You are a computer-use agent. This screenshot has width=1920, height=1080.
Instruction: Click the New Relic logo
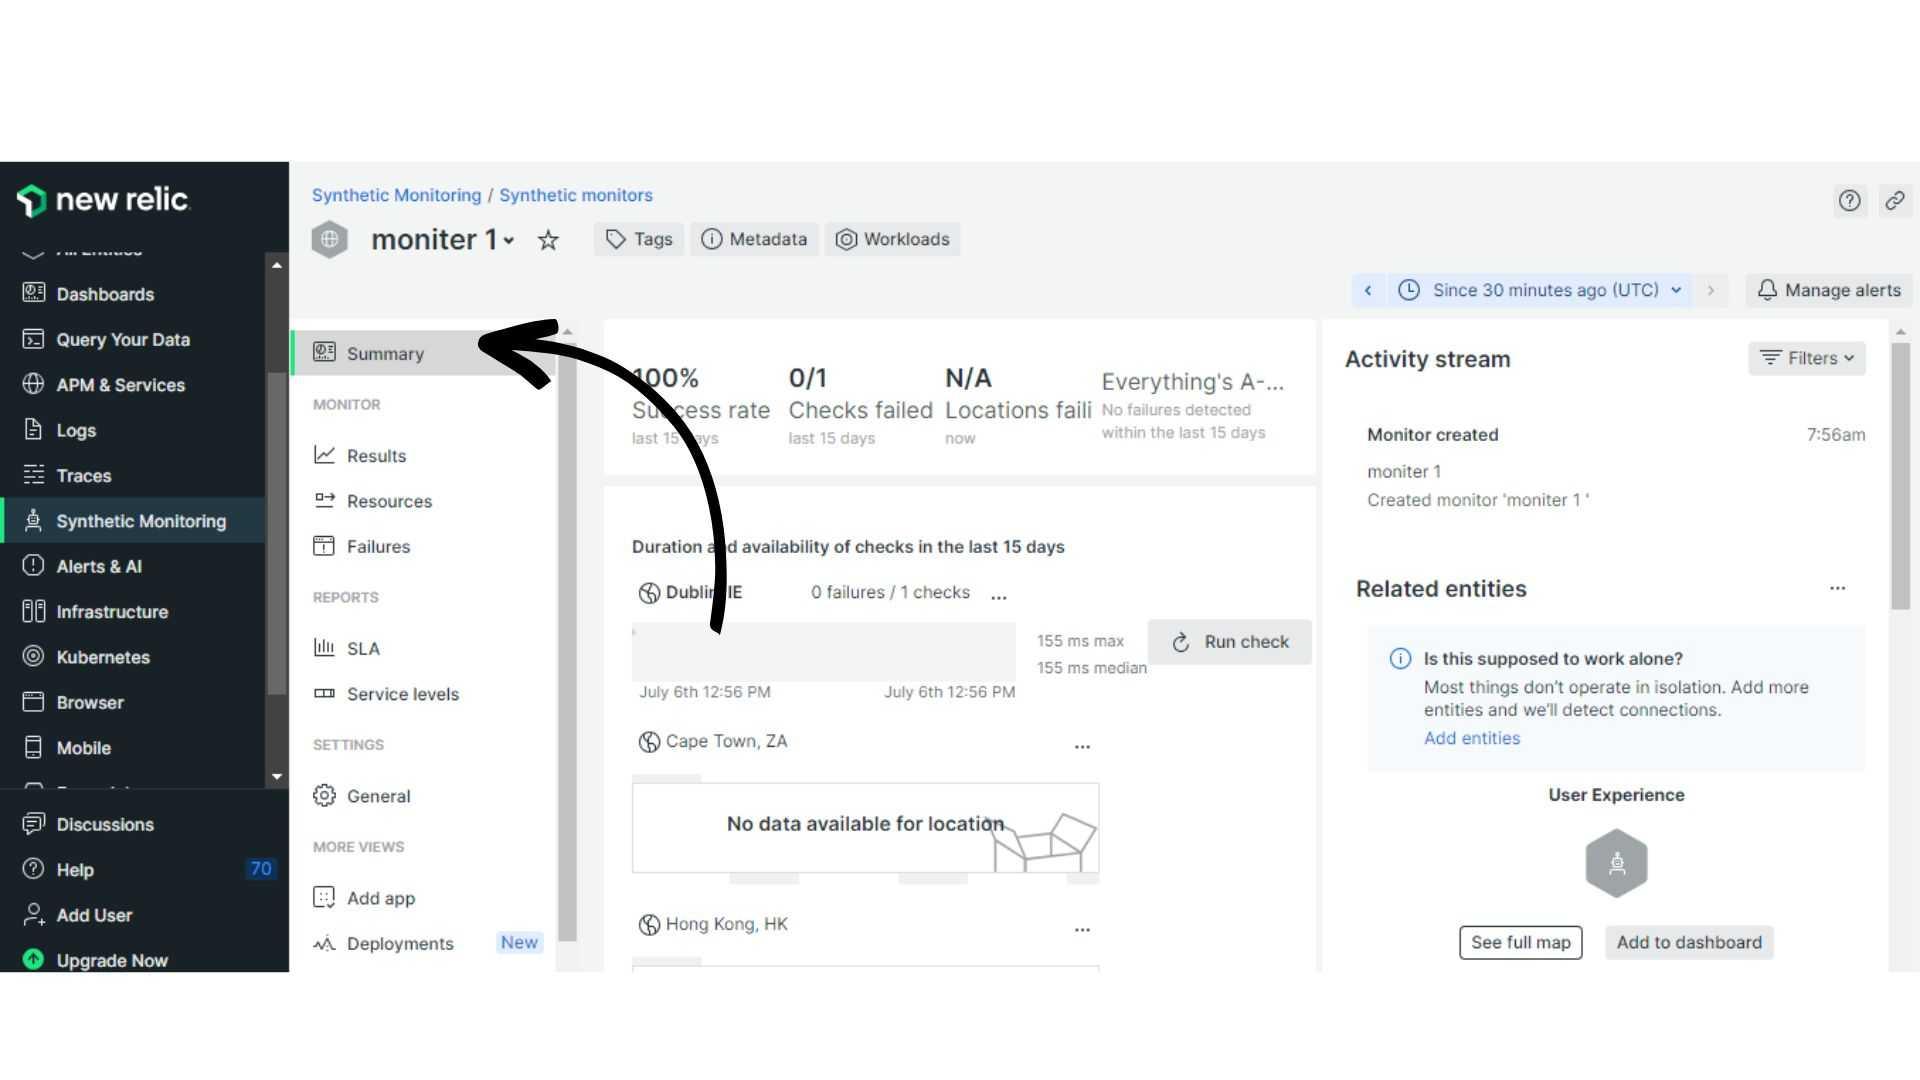(102, 200)
